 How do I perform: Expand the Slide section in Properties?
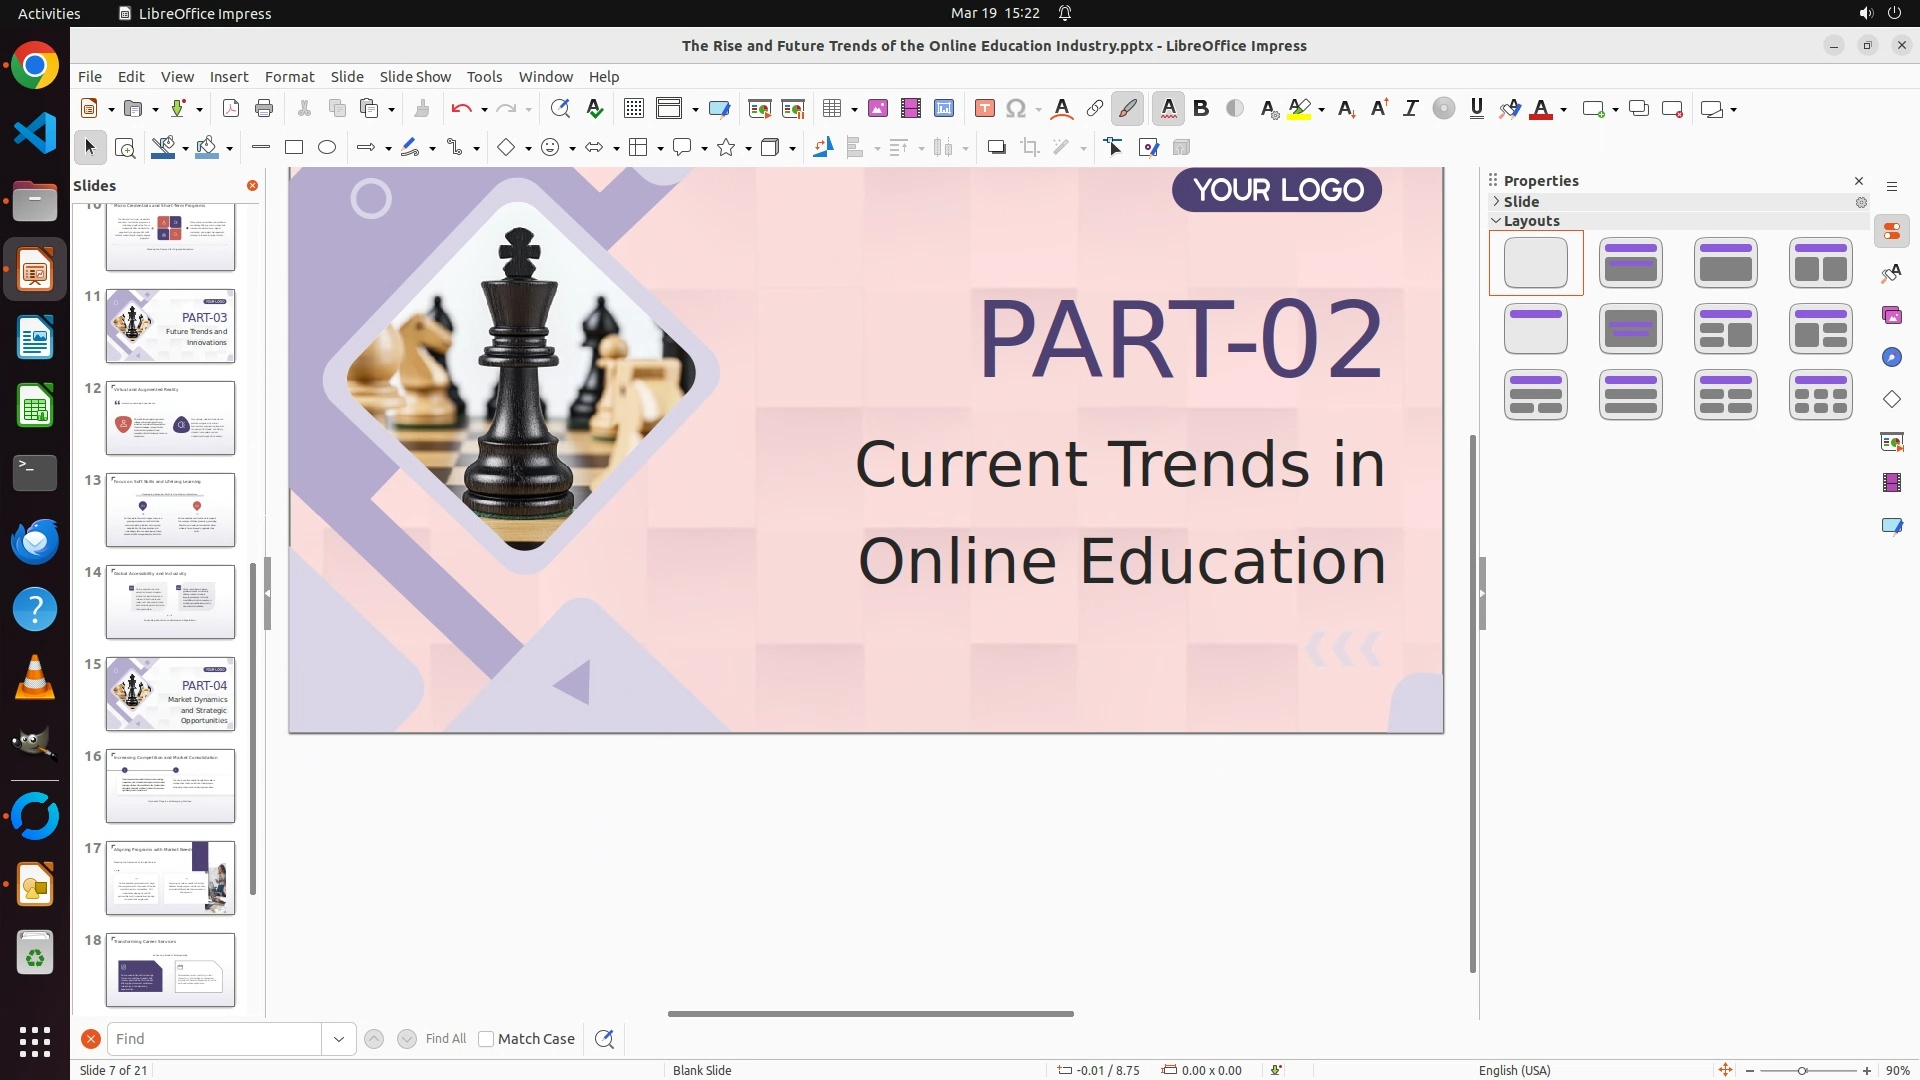pyautogui.click(x=1497, y=202)
